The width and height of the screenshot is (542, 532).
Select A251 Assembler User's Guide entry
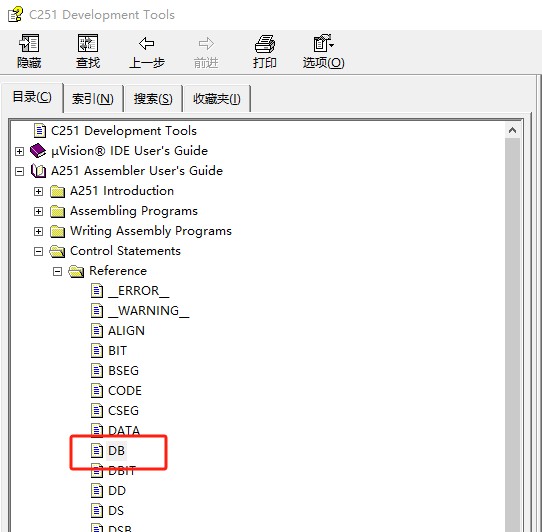point(137,171)
